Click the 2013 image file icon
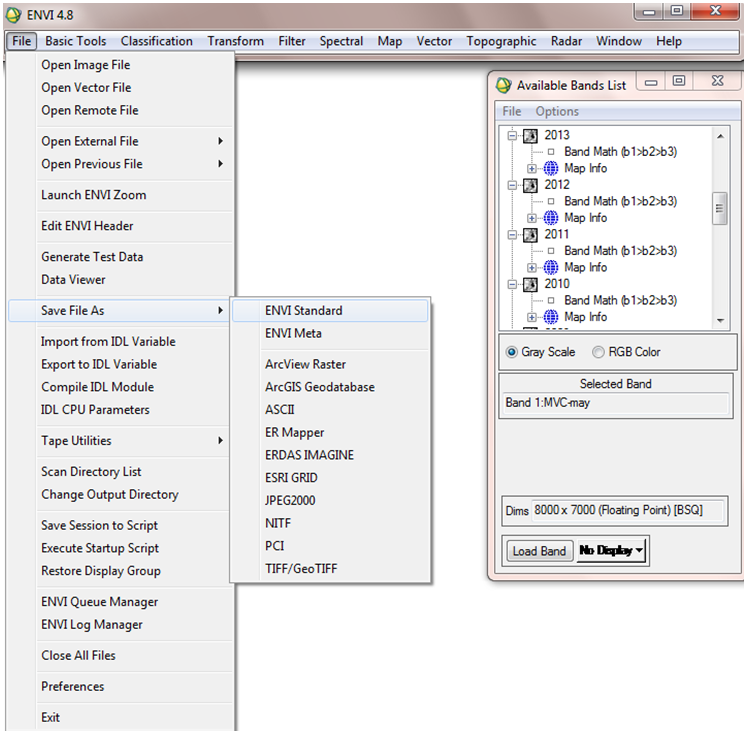The image size is (745, 732). coord(530,136)
